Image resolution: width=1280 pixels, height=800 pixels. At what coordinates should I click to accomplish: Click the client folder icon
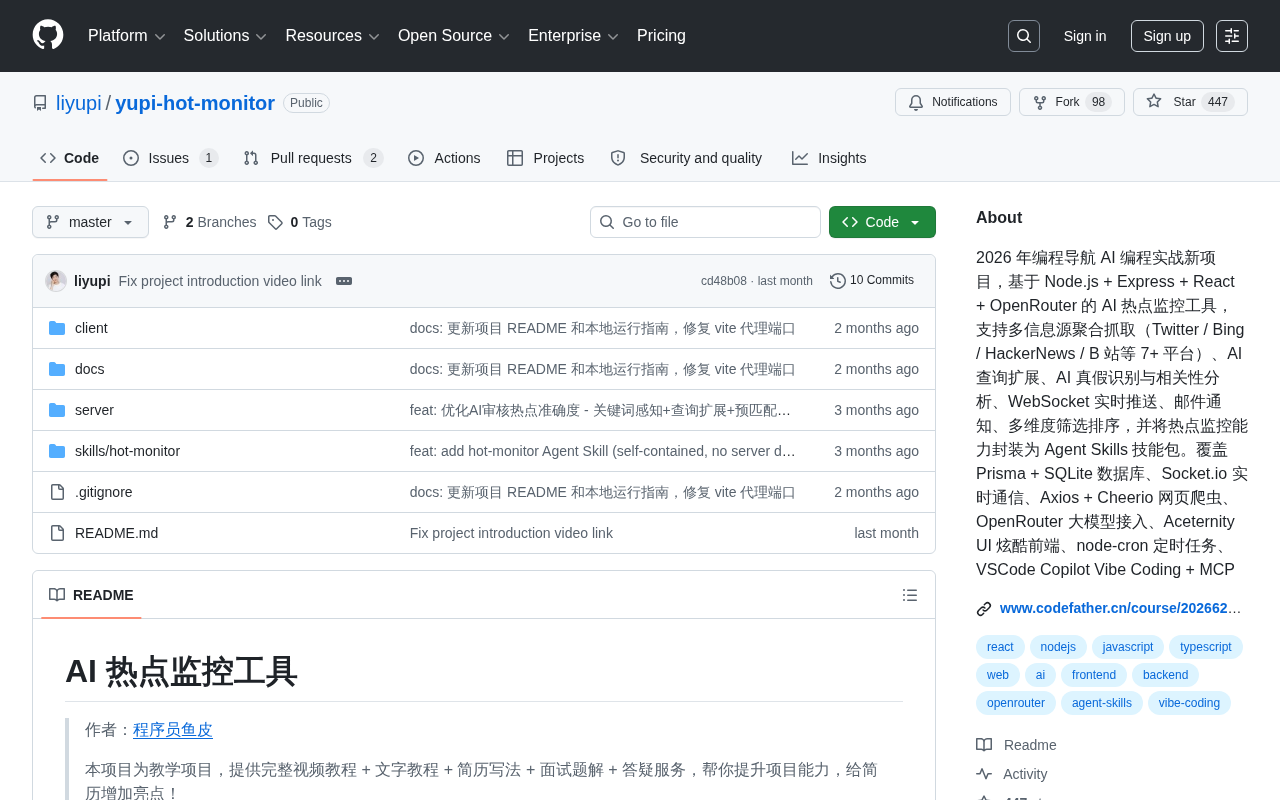point(57,328)
